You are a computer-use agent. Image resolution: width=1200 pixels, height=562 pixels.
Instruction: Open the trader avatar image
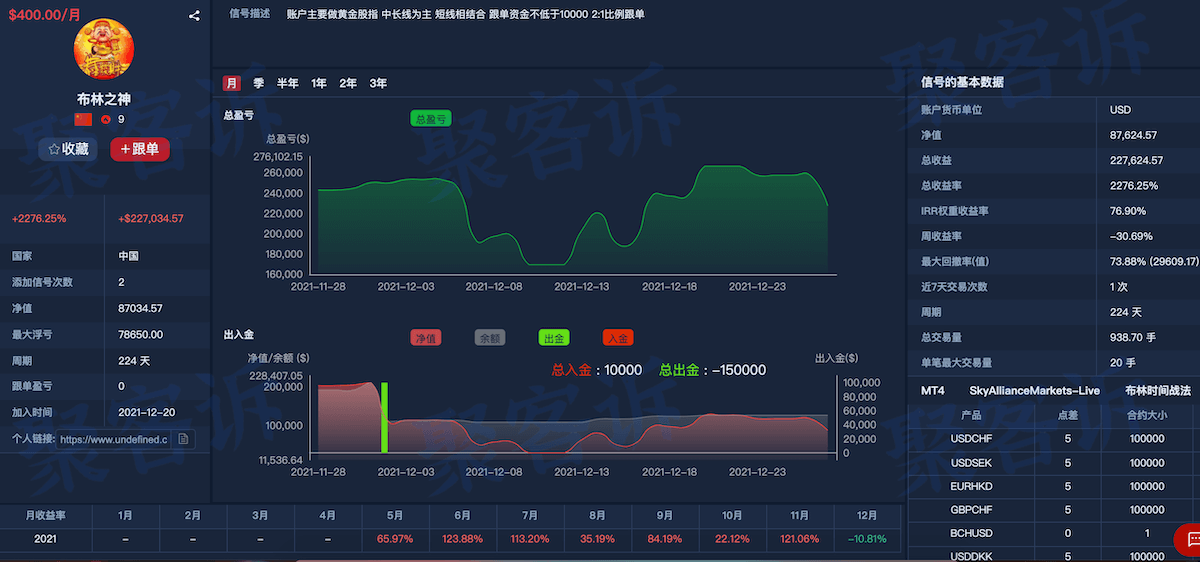coord(104,49)
